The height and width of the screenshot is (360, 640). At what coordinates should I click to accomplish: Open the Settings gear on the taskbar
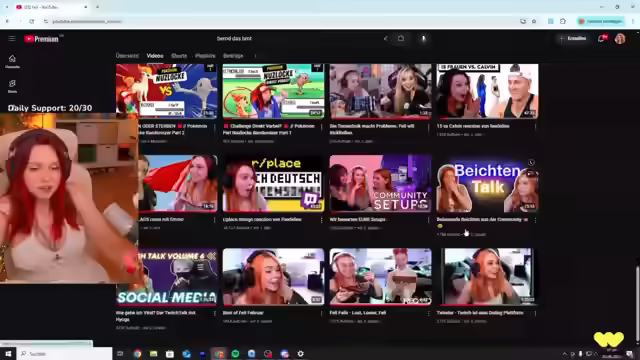coord(300,354)
